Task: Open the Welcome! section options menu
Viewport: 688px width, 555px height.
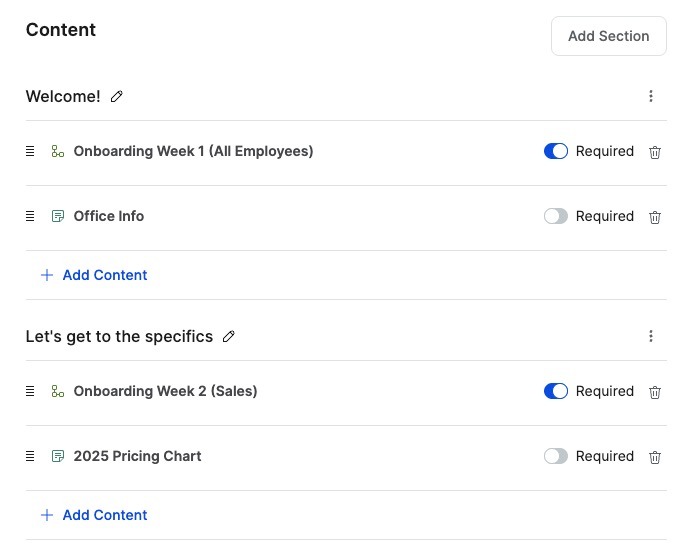Action: click(651, 96)
